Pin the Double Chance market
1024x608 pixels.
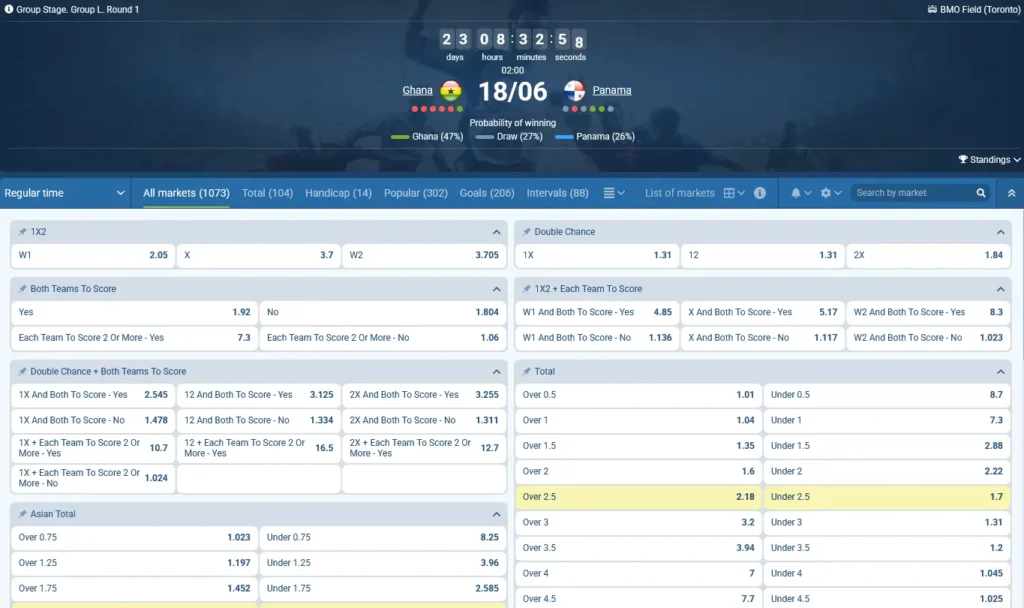point(526,232)
